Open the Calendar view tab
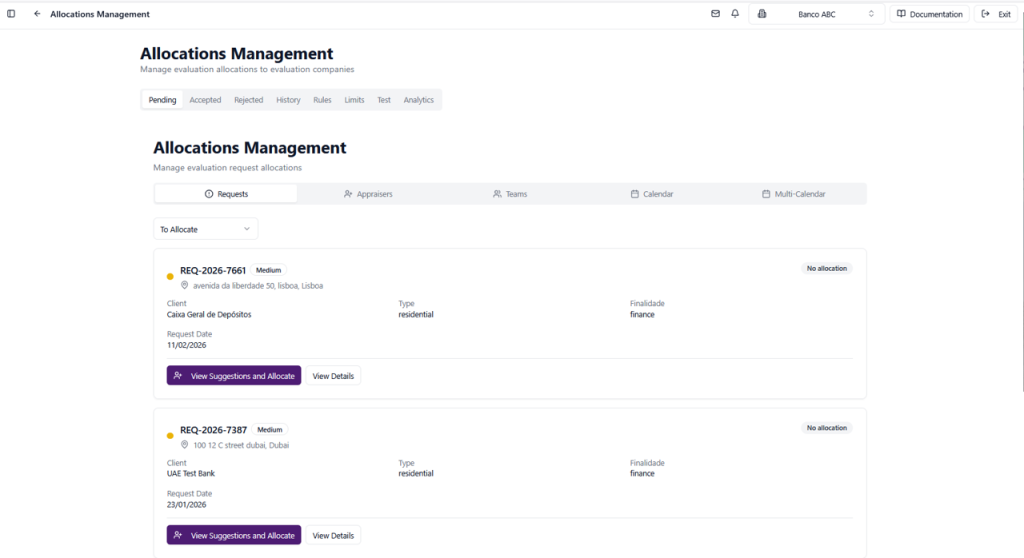 [x=652, y=194]
